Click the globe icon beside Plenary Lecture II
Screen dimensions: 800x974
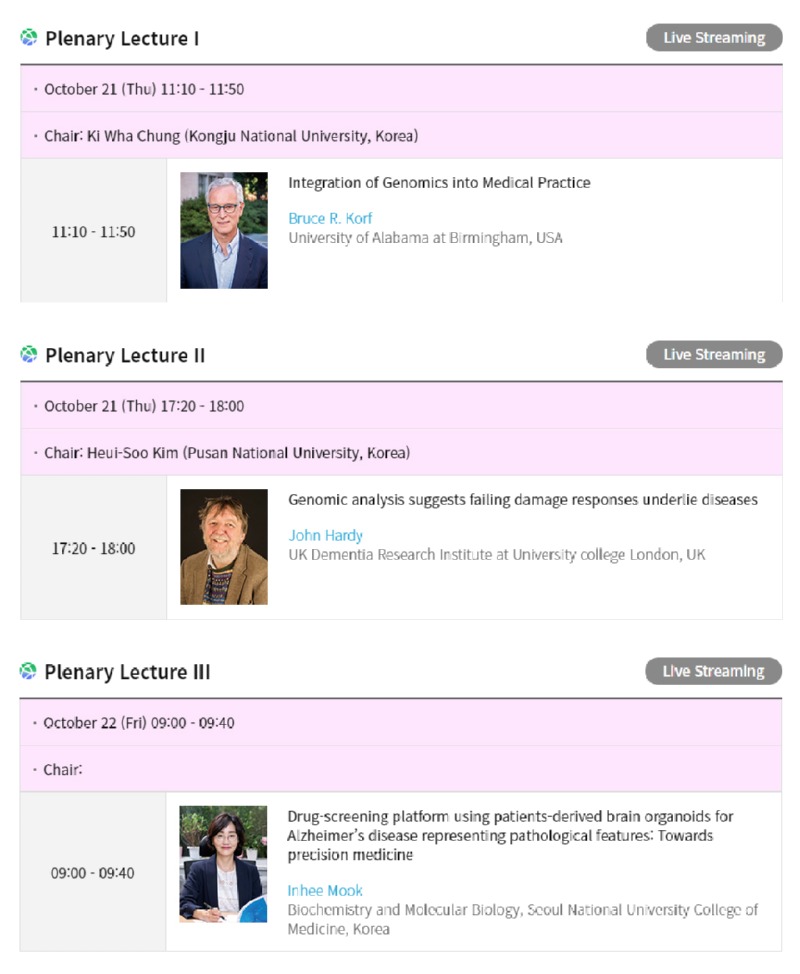click(29, 355)
